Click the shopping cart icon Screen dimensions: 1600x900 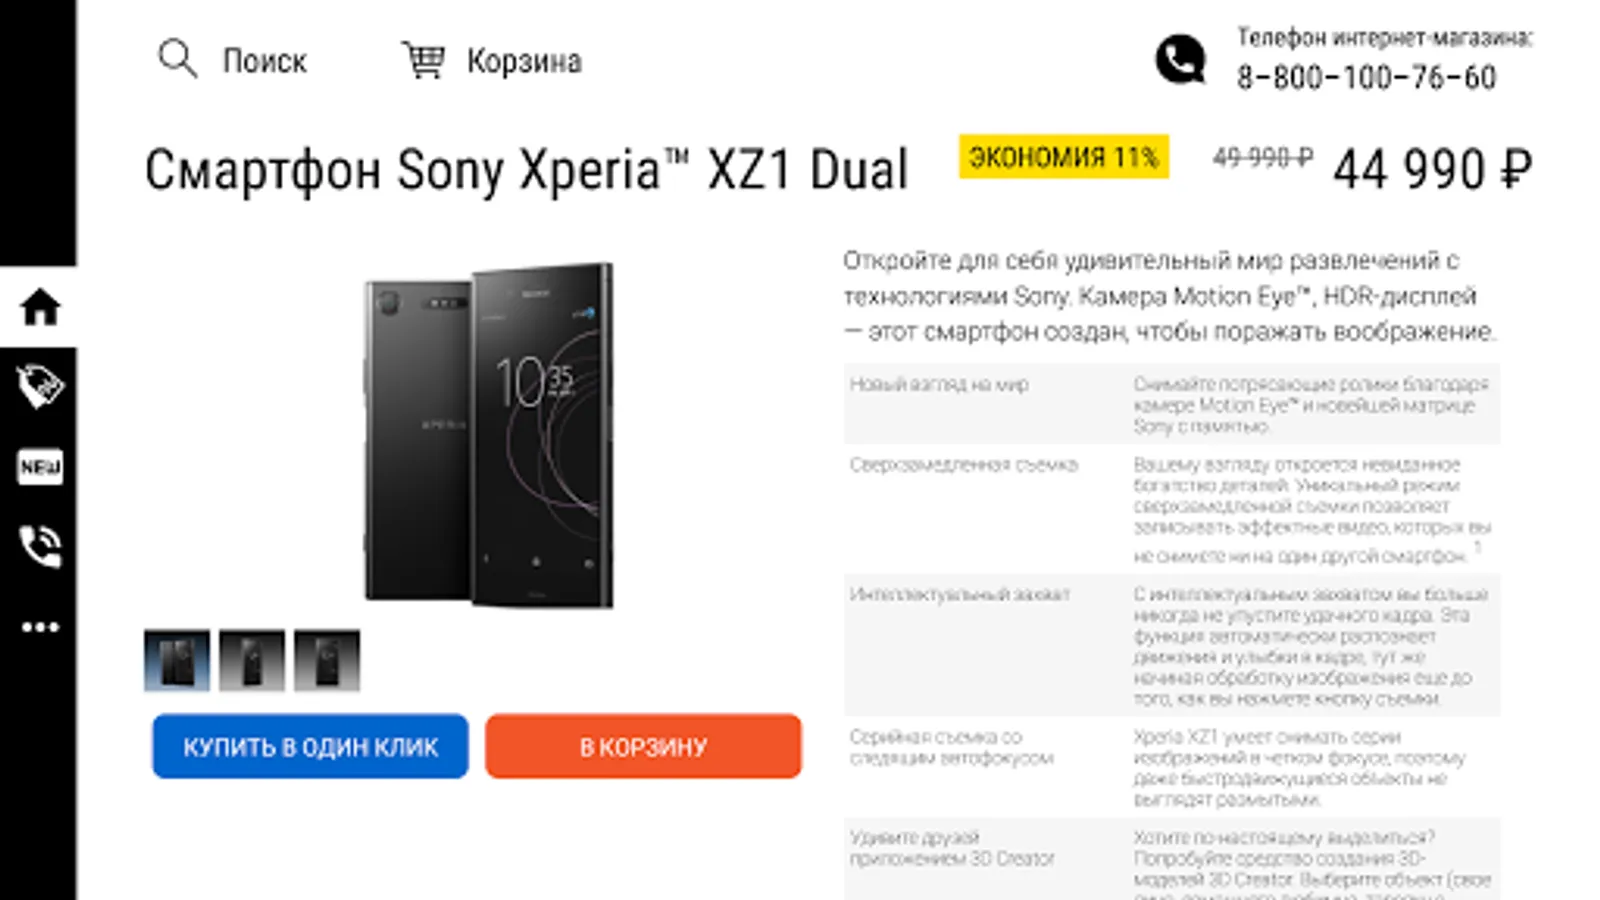[x=423, y=59]
